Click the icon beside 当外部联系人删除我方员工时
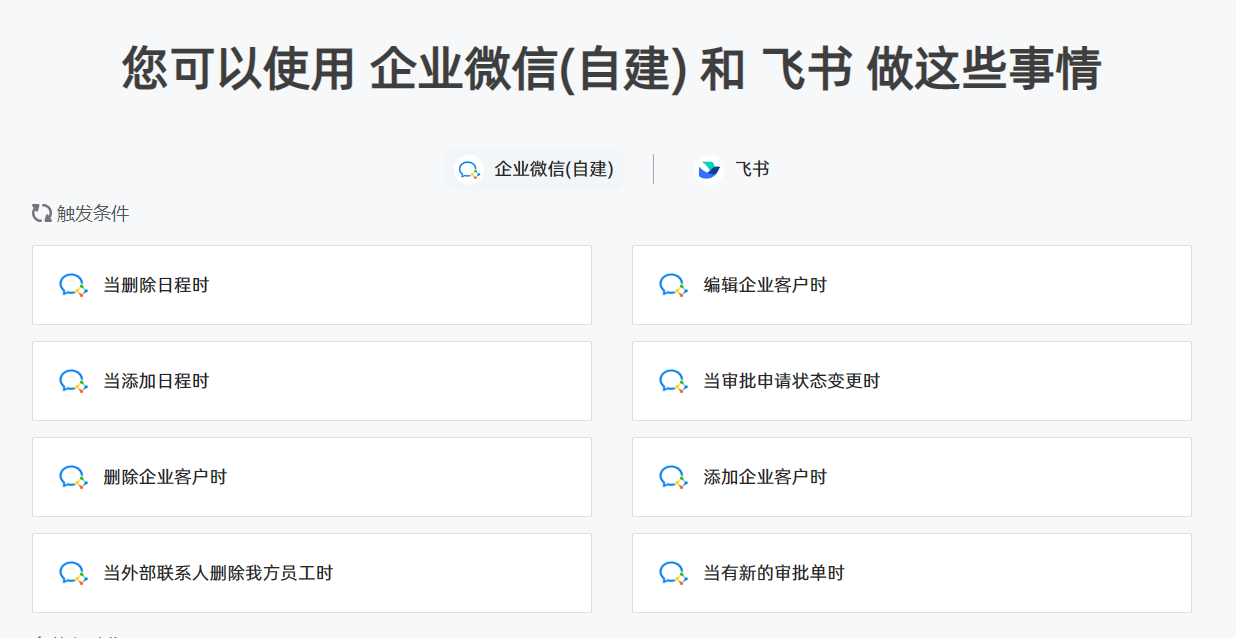This screenshot has height=638, width=1236. click(x=74, y=574)
